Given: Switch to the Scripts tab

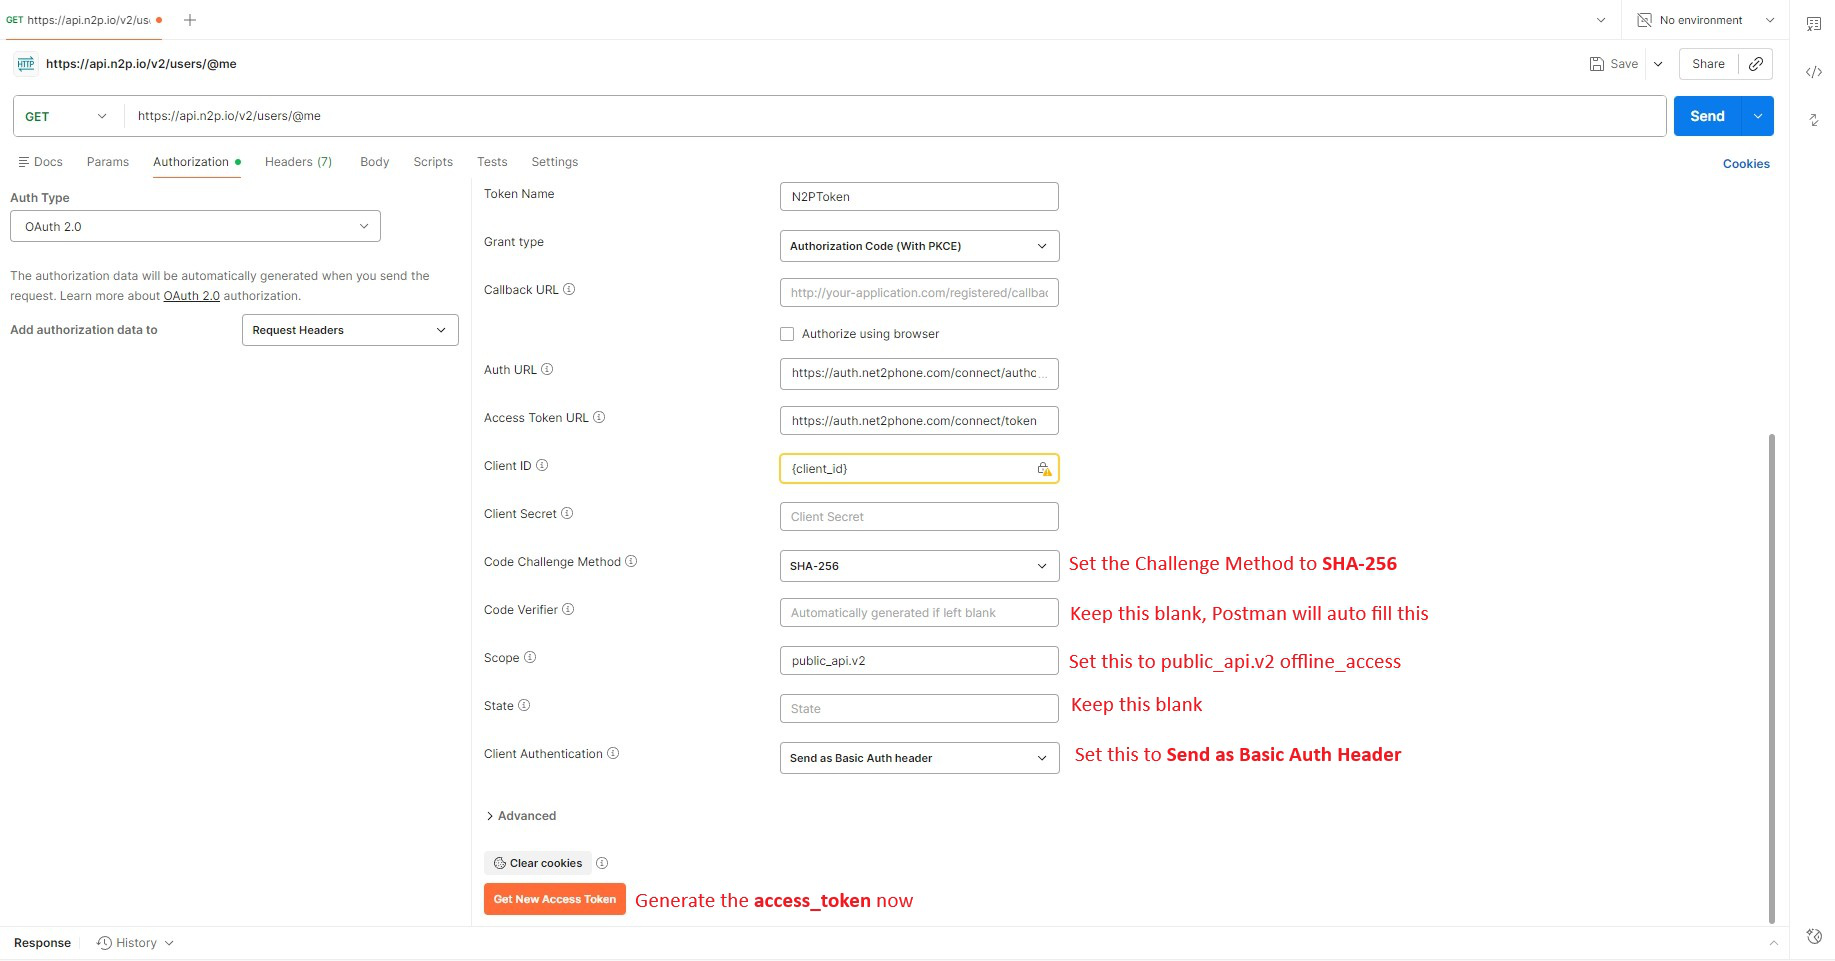Looking at the screenshot, I should (x=433, y=162).
